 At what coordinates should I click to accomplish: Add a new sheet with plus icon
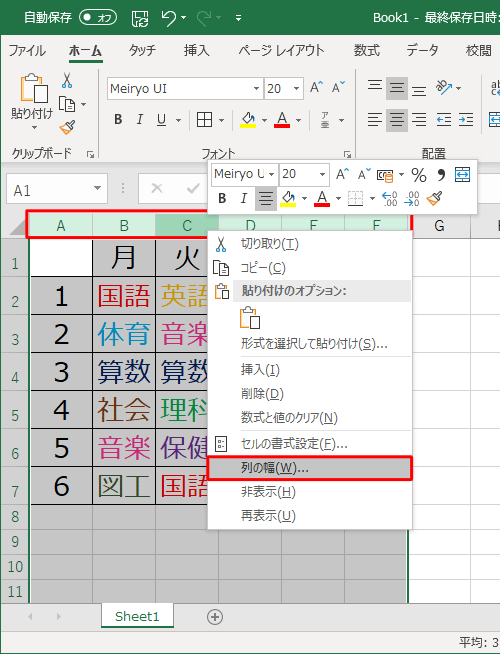click(x=215, y=617)
